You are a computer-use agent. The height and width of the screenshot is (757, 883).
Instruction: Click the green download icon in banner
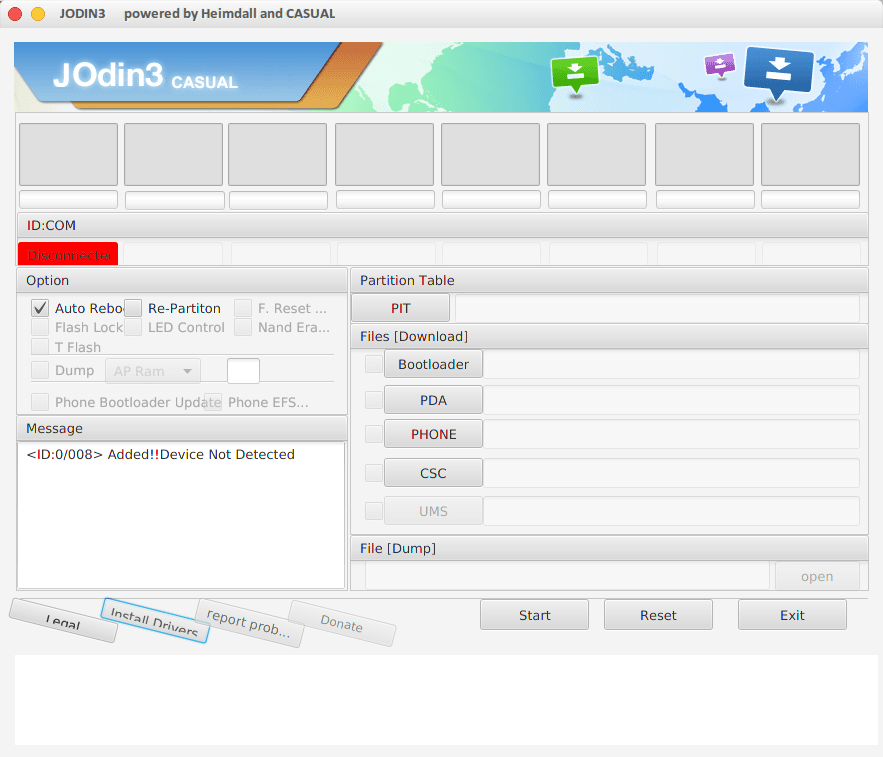tap(575, 74)
